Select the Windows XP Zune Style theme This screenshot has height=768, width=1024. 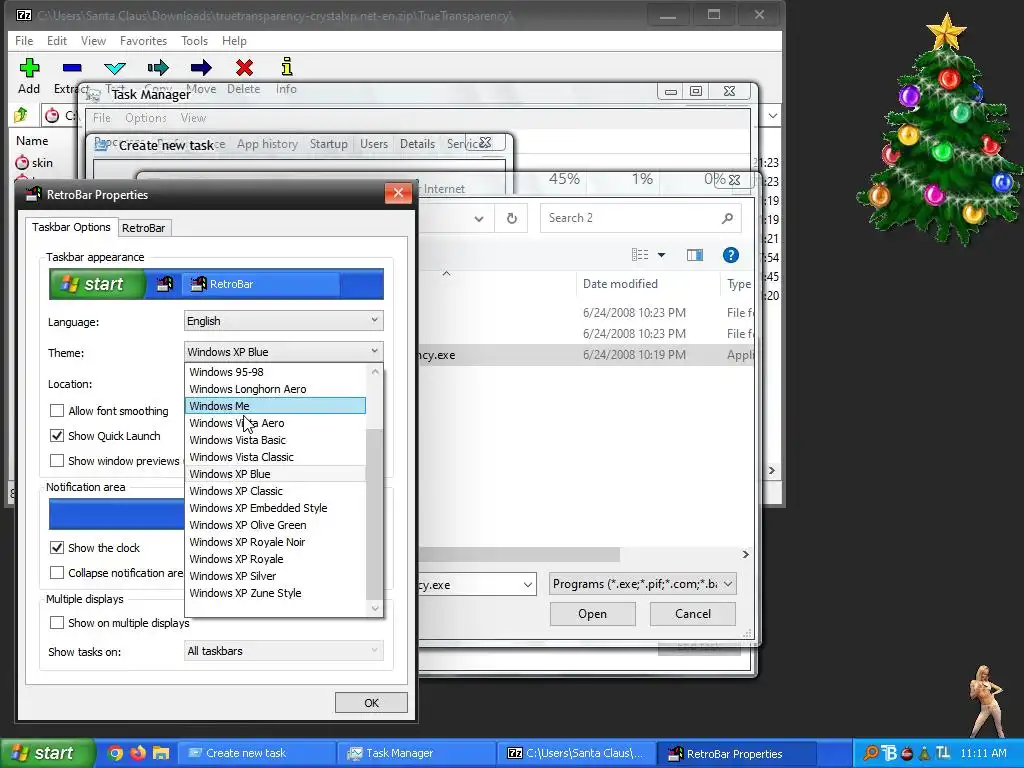pos(275,592)
